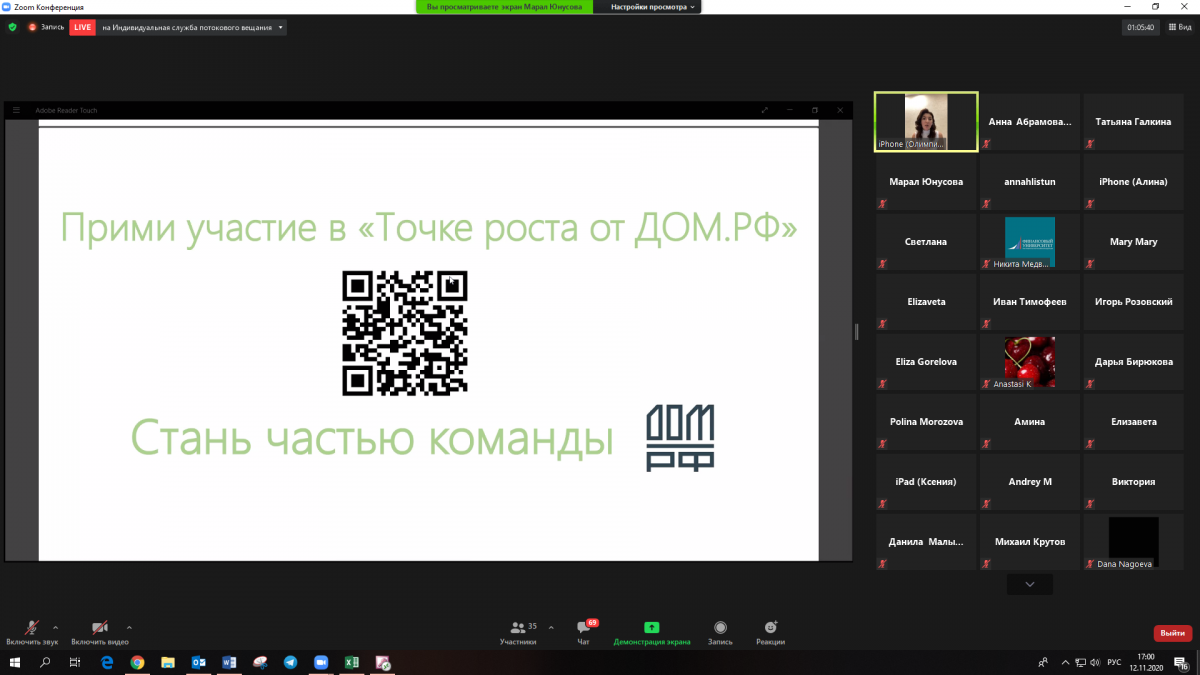This screenshot has width=1200, height=675.
Task: Click the muted mic icon on Elizaveta's tile
Action: [882, 324]
